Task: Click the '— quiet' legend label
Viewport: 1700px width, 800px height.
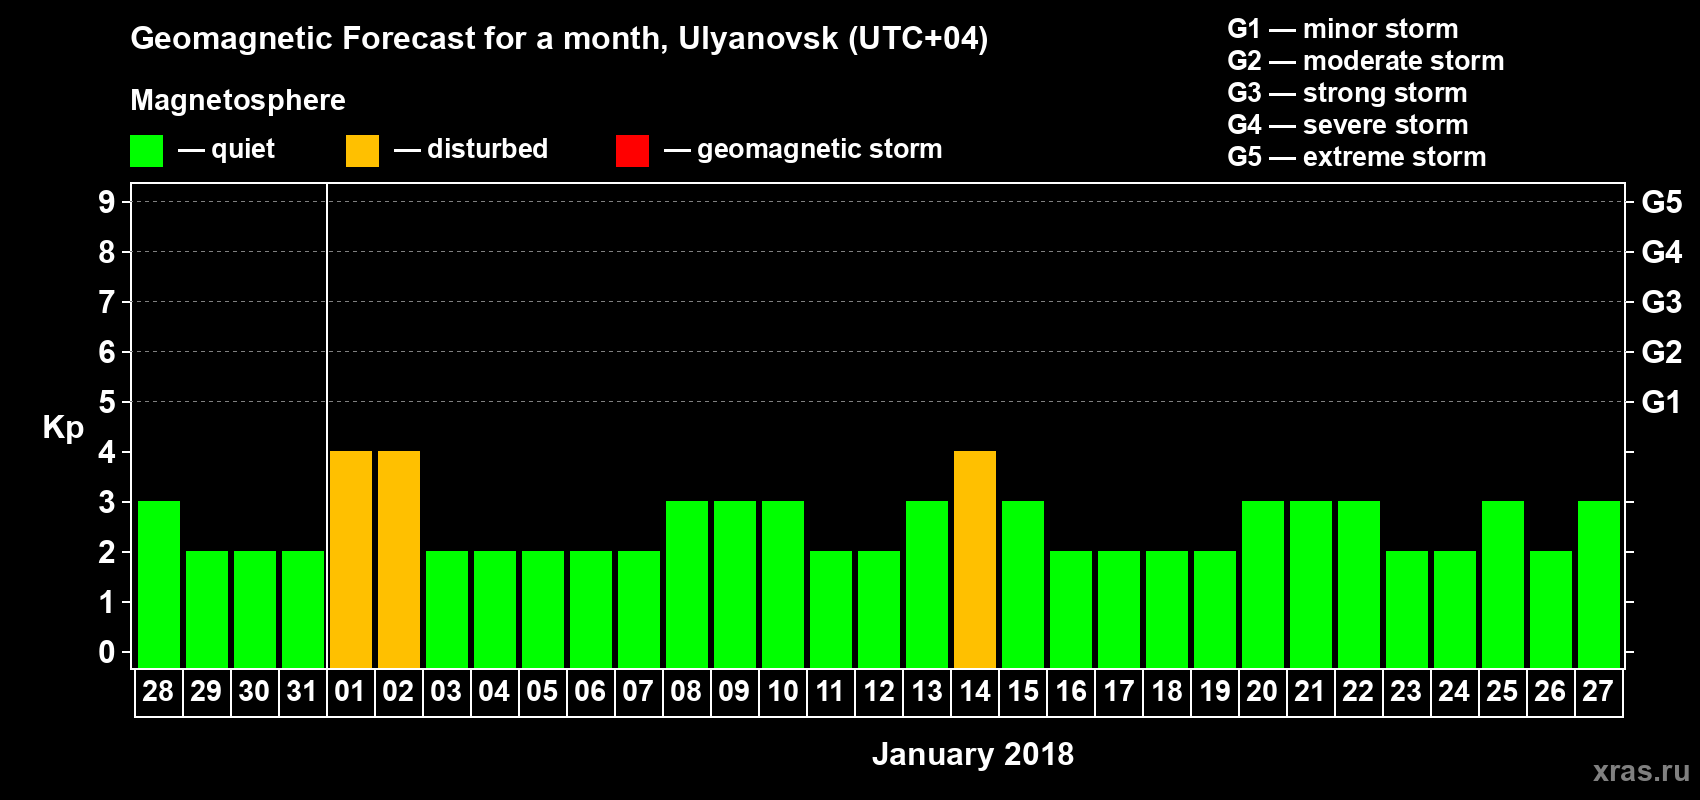Action: (x=226, y=150)
